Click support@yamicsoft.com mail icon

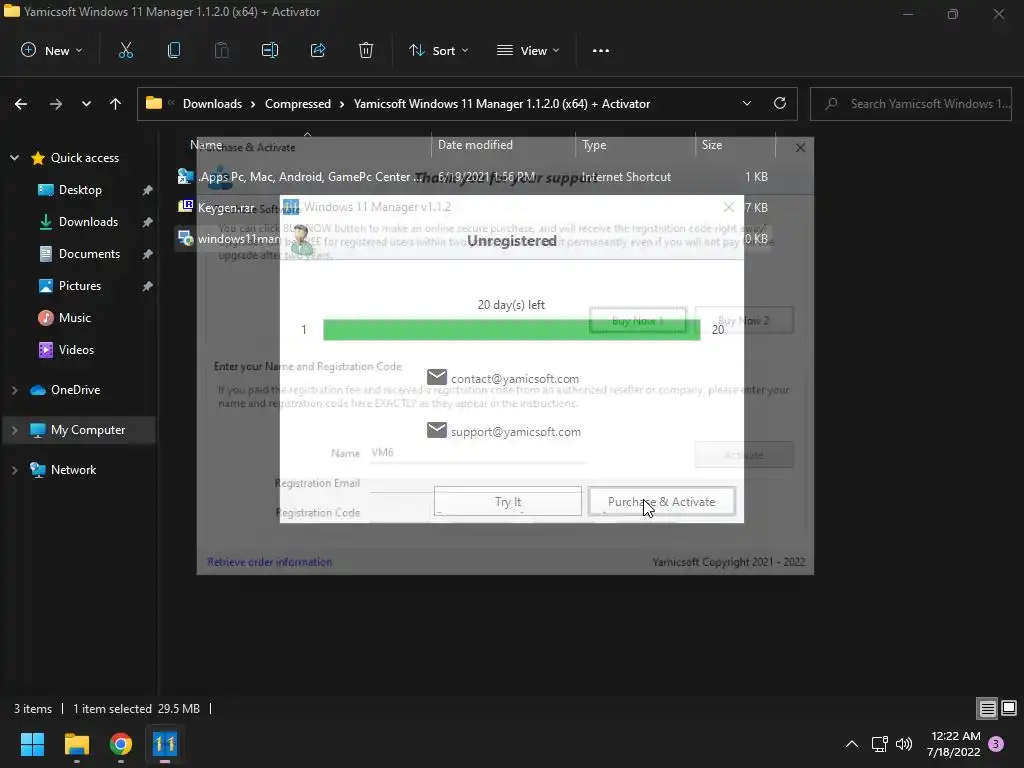(x=436, y=430)
